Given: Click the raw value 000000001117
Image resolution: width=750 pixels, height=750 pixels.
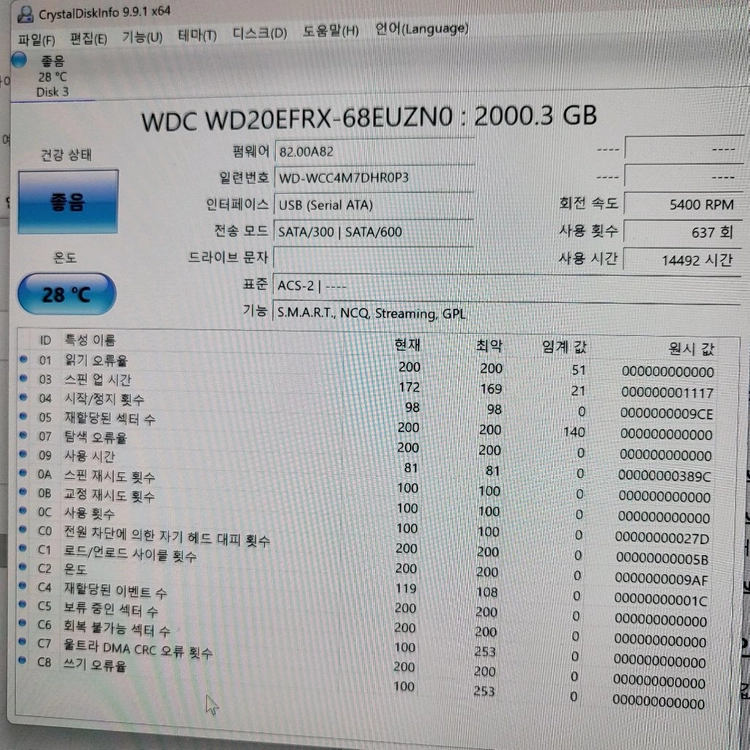Looking at the screenshot, I should (x=667, y=393).
